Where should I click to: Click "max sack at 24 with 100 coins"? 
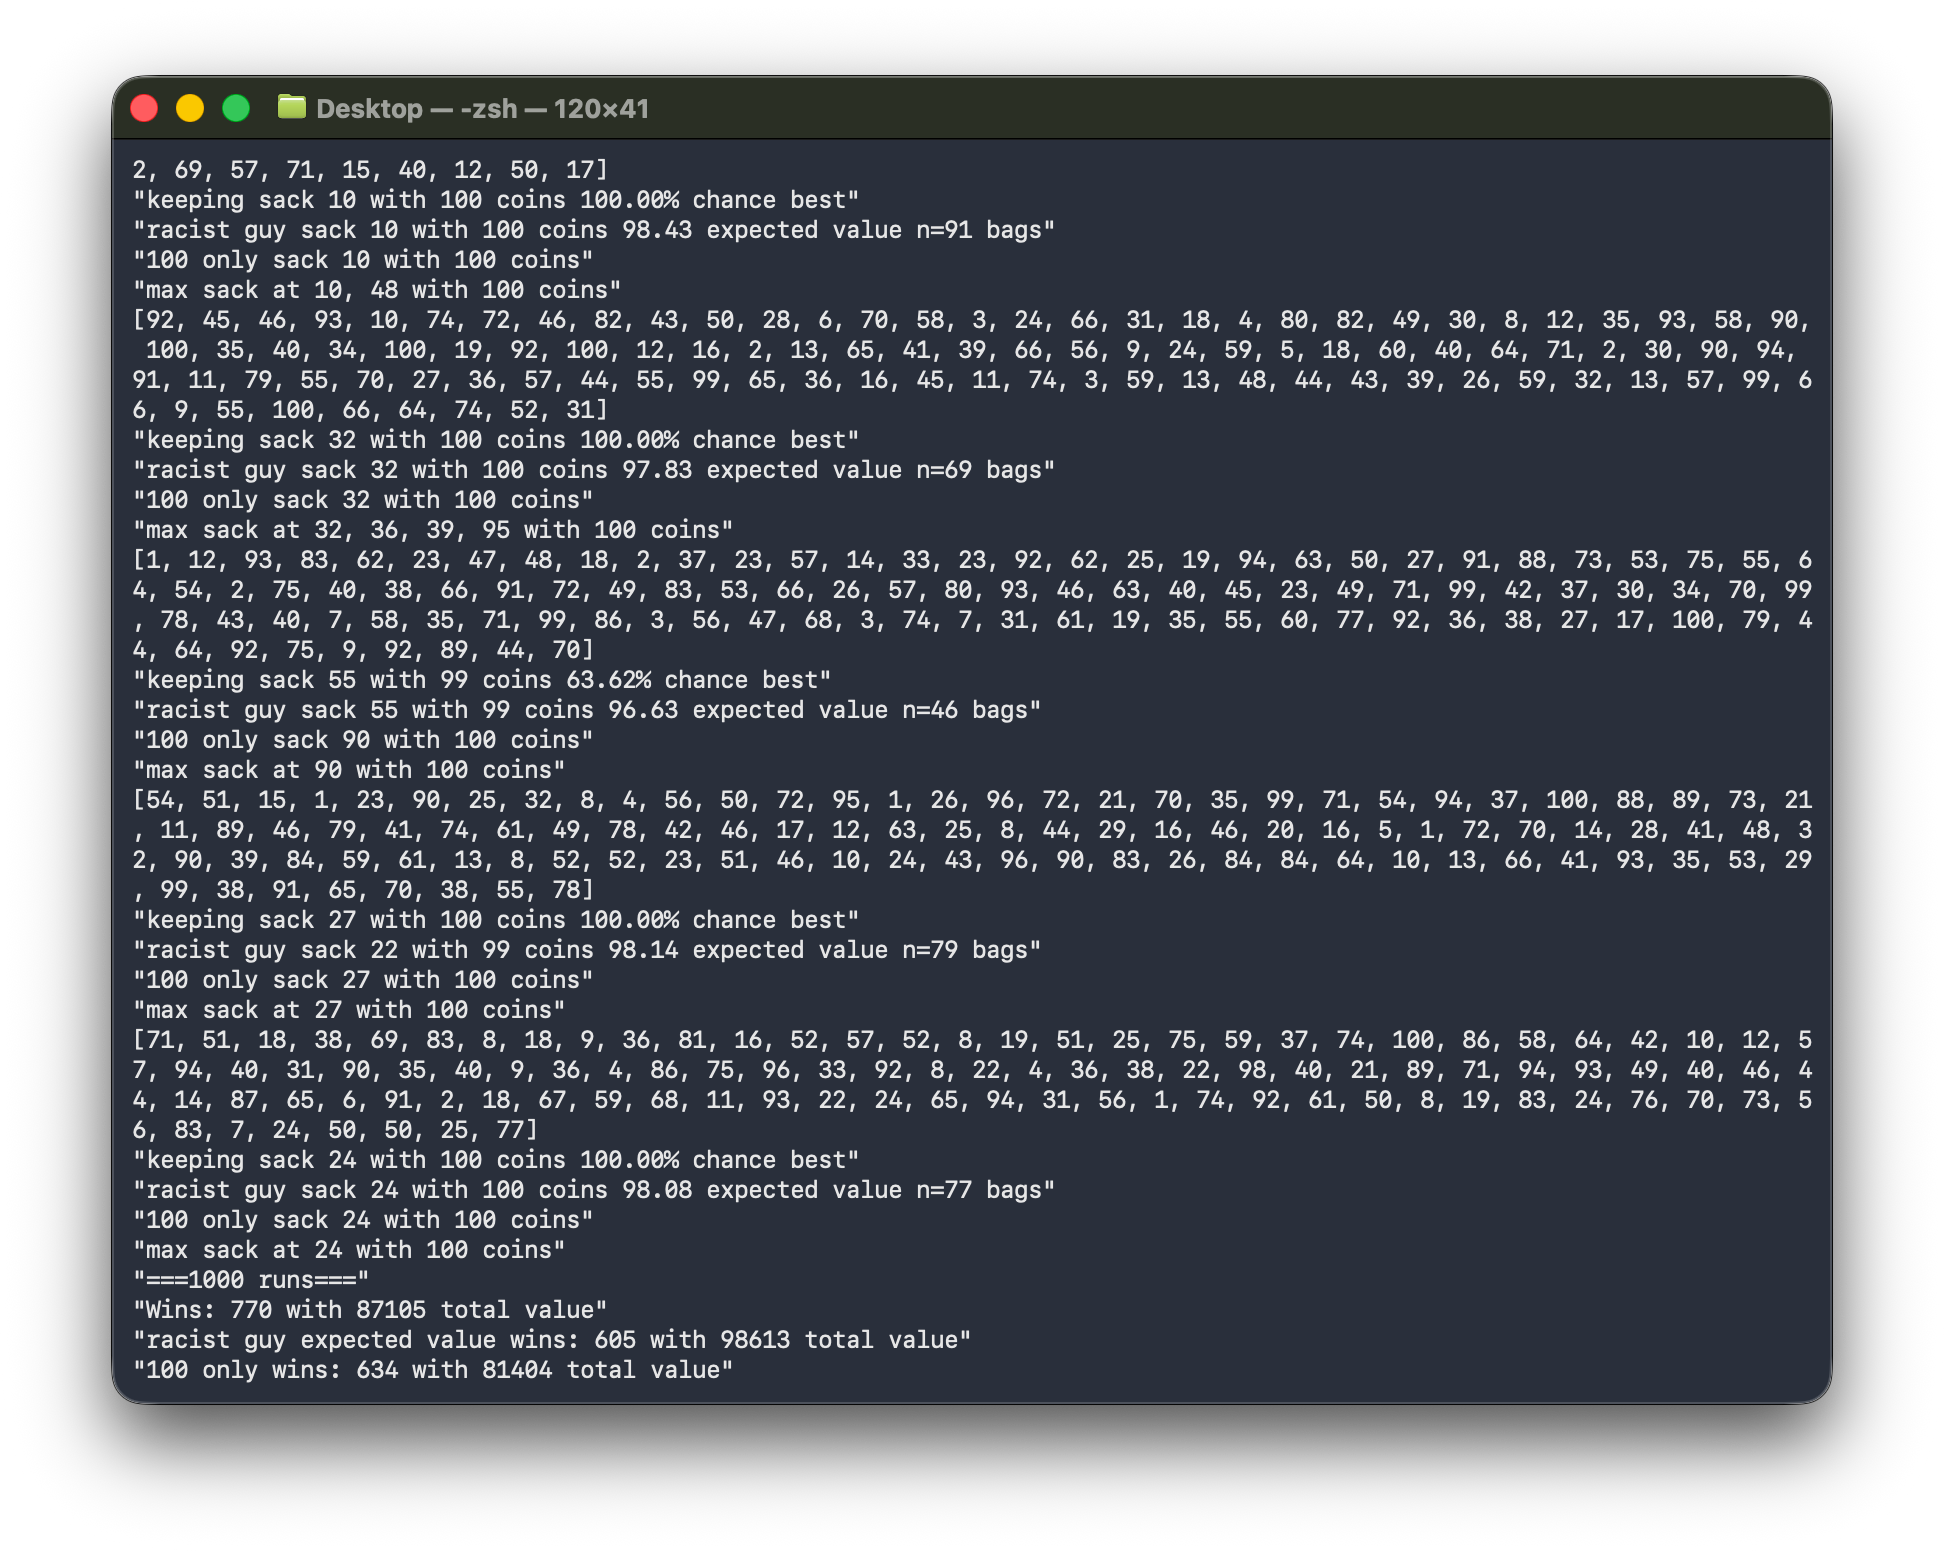coord(349,1250)
